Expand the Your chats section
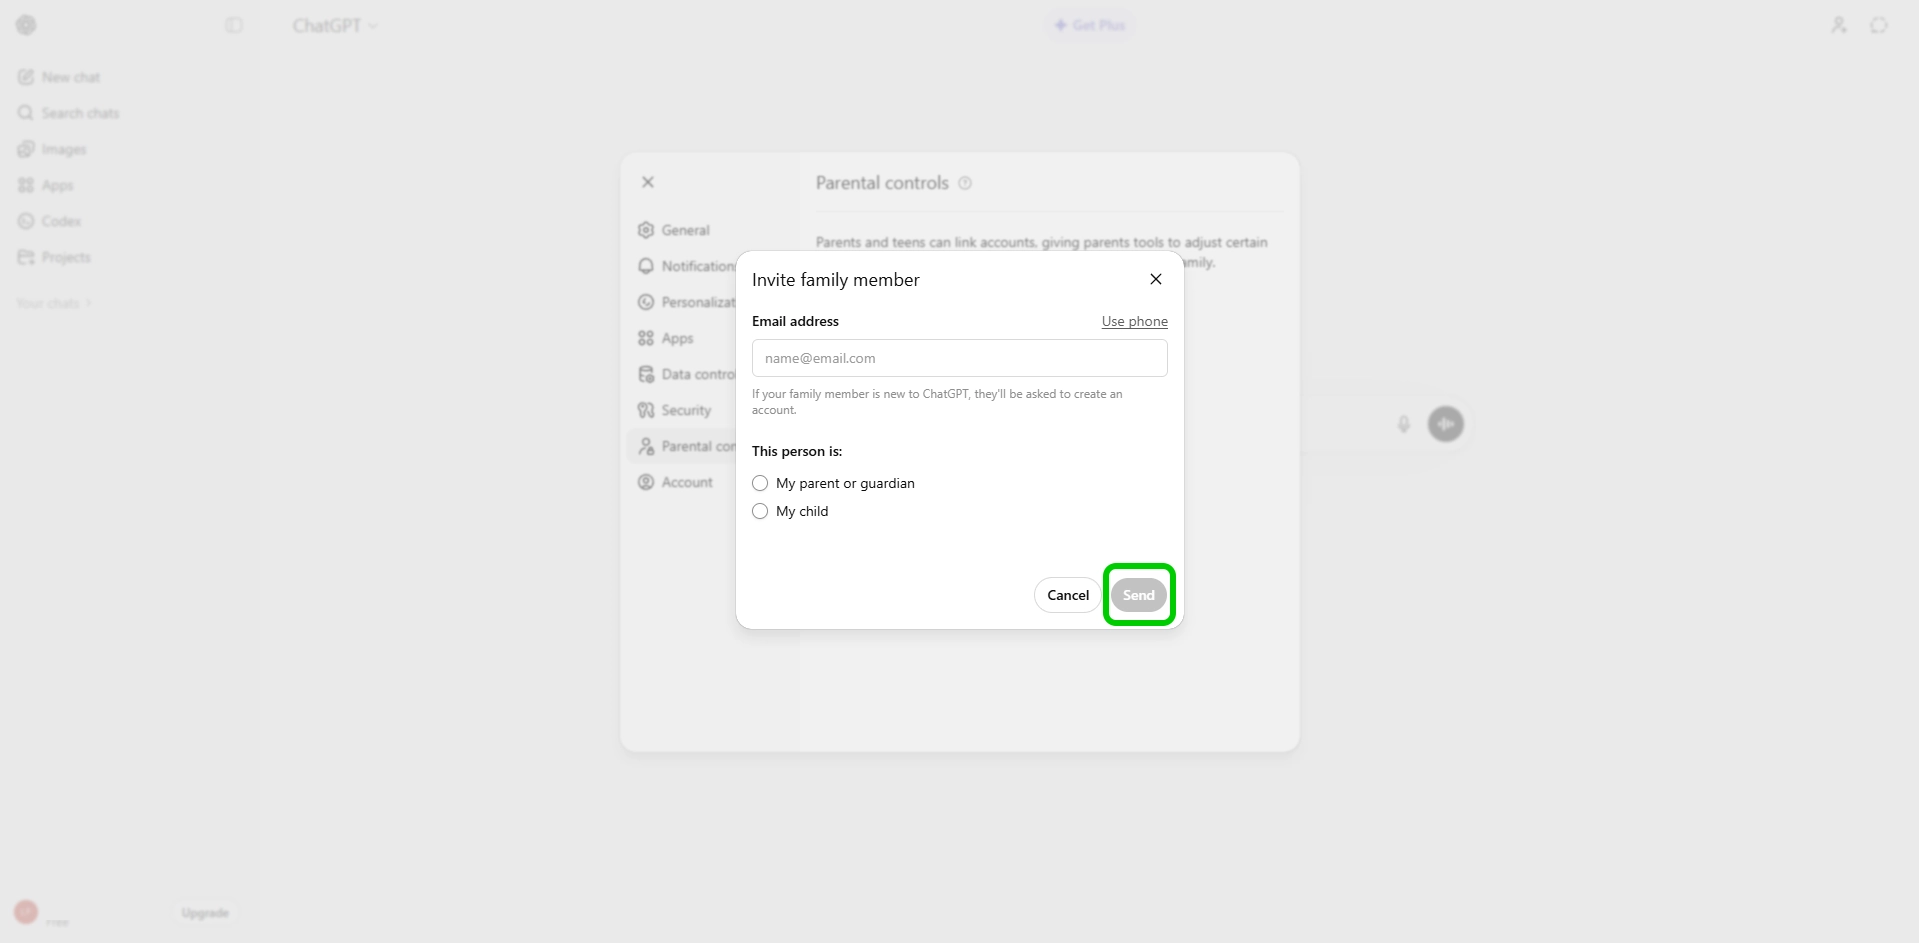1919x943 pixels. [x=54, y=303]
